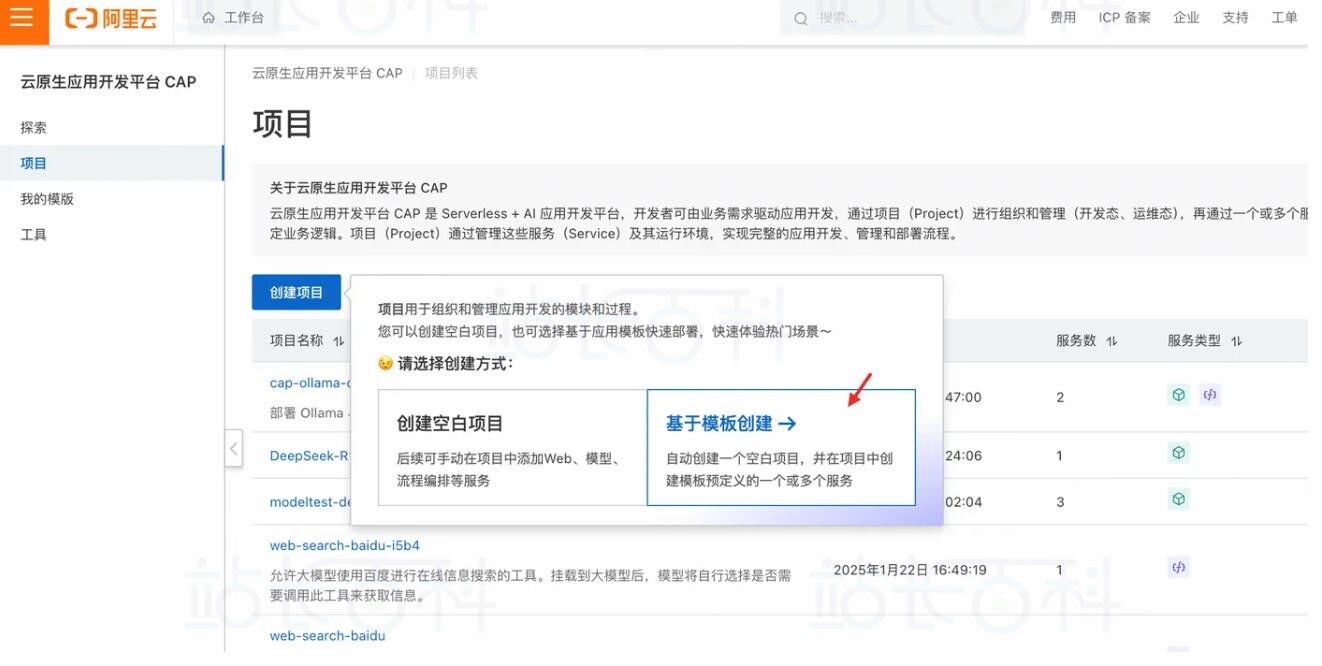Click the 请选择创建方式 prompt text
The height and width of the screenshot is (666, 1322).
point(455,364)
